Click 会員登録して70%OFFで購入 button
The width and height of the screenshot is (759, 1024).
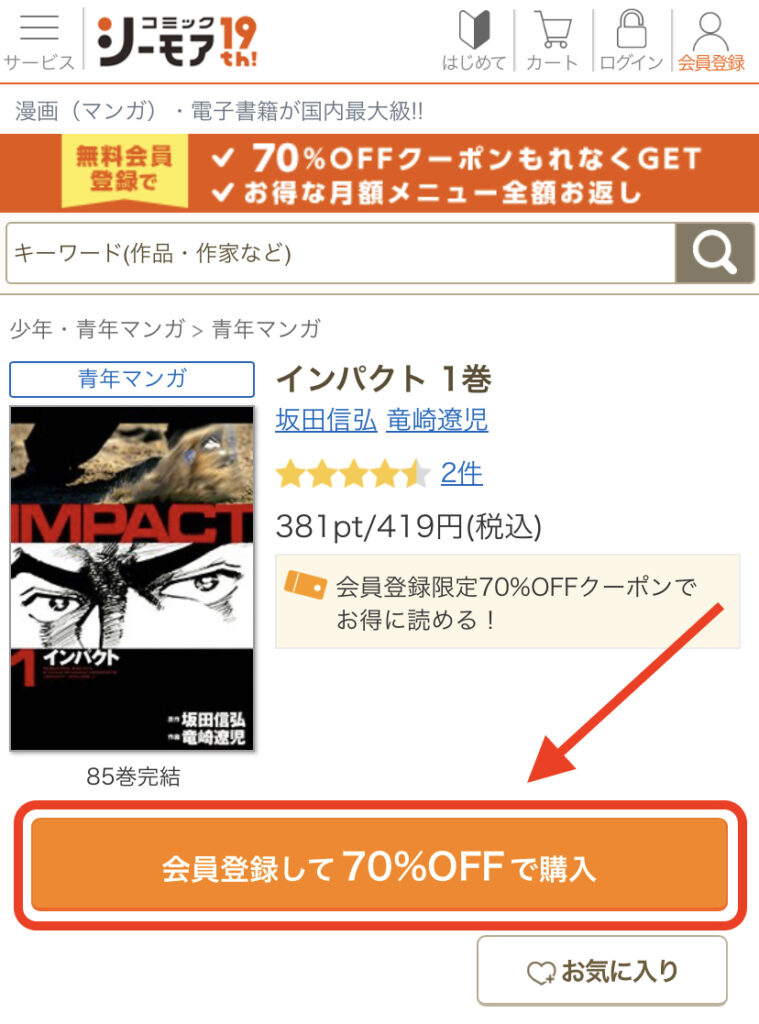coord(380,865)
